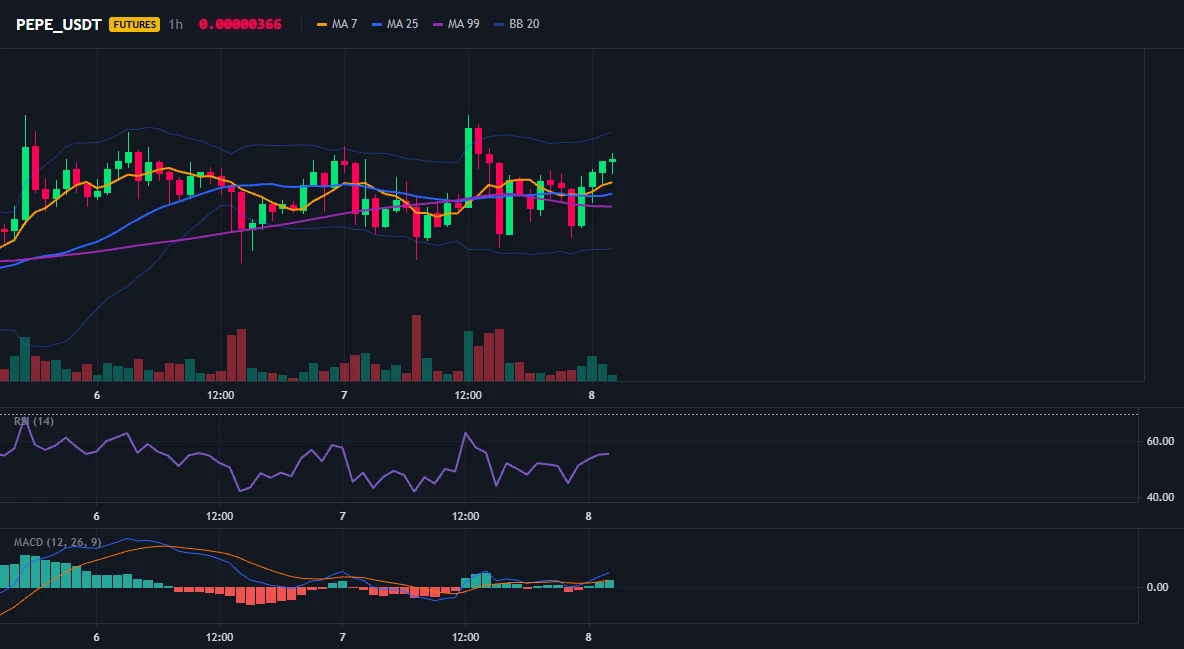Toggle the MA 7 legend item
Screen dimensions: 1184x649
click(x=338, y=24)
